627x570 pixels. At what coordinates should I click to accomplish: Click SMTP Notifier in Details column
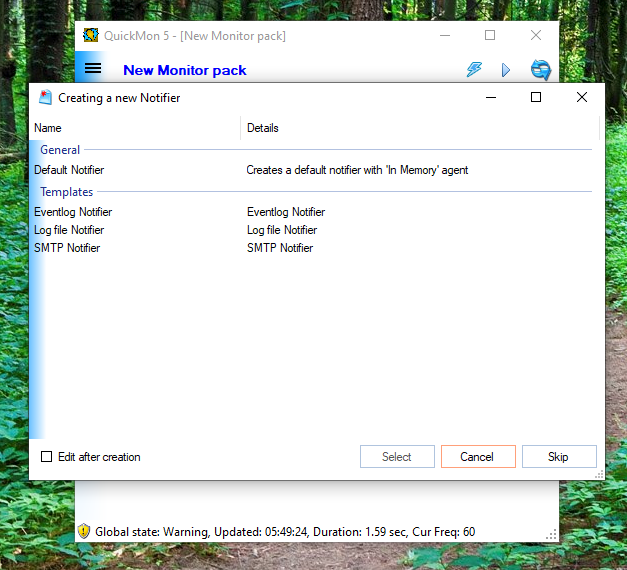(x=280, y=248)
